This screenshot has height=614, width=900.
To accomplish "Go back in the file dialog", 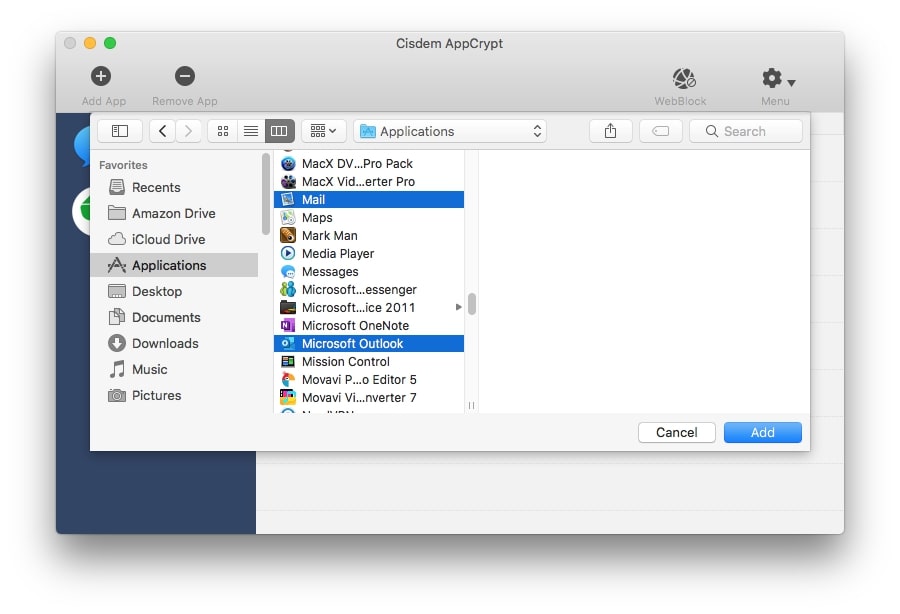I will 162,131.
